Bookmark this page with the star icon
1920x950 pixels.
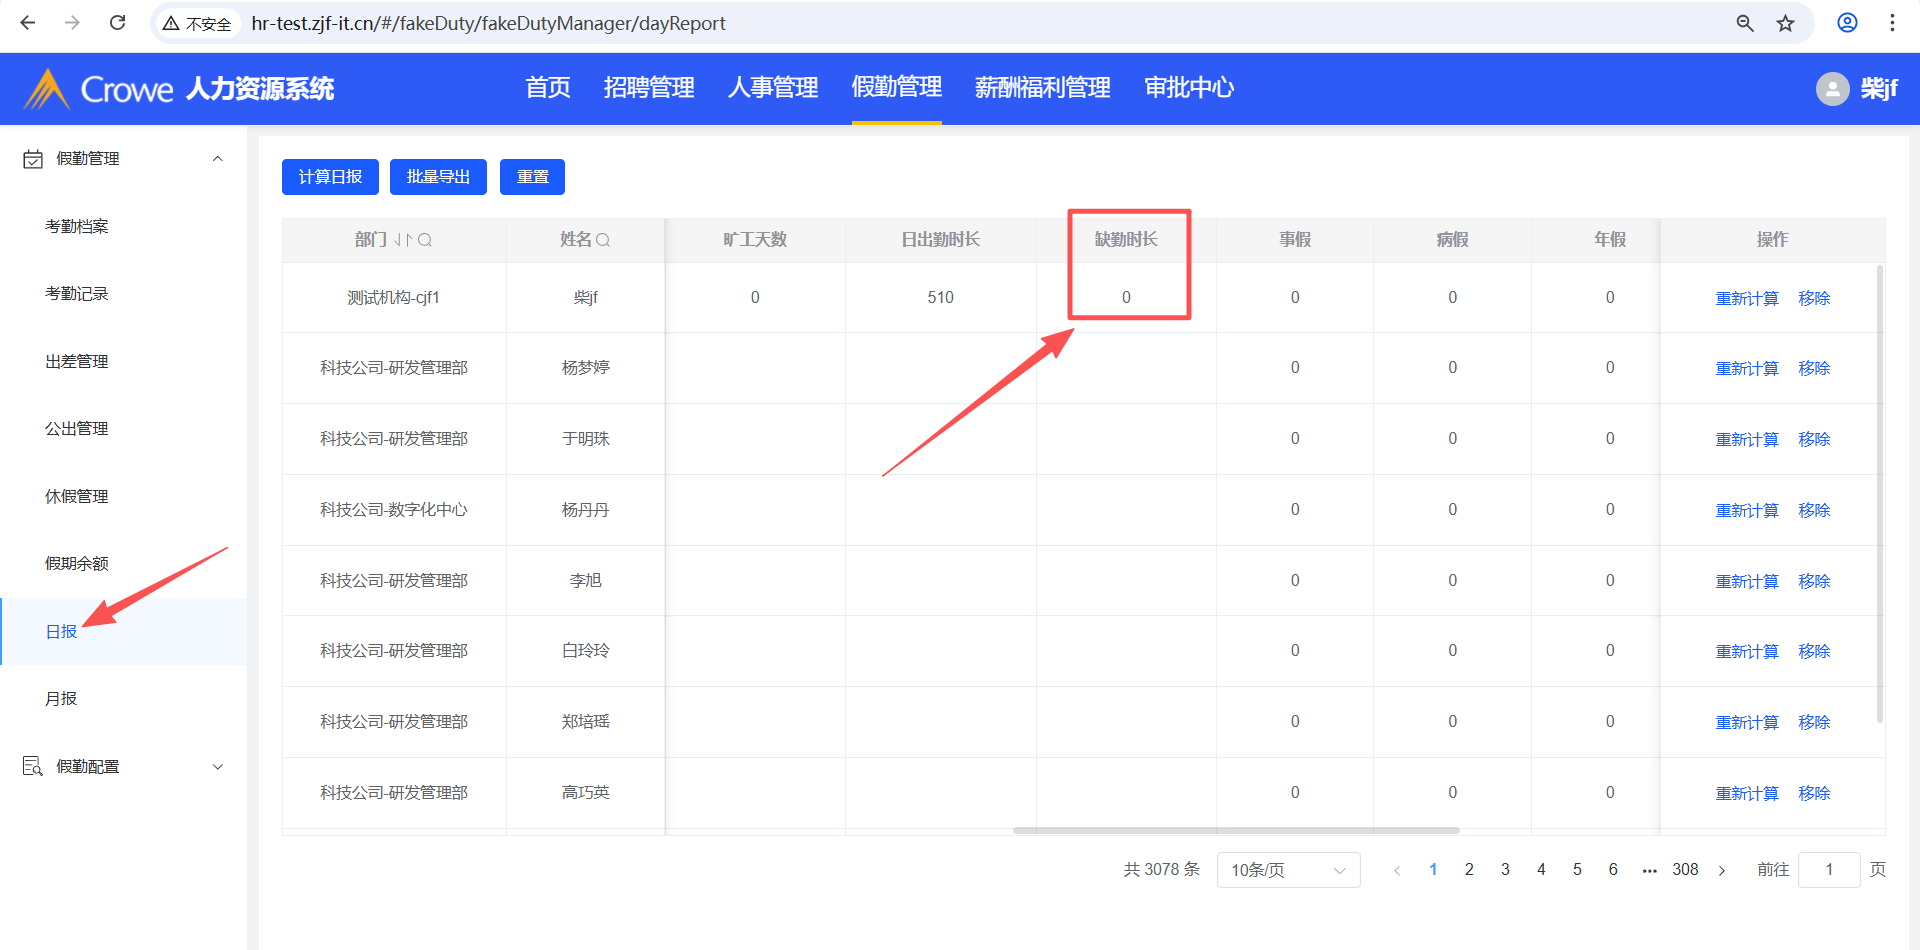(x=1785, y=23)
